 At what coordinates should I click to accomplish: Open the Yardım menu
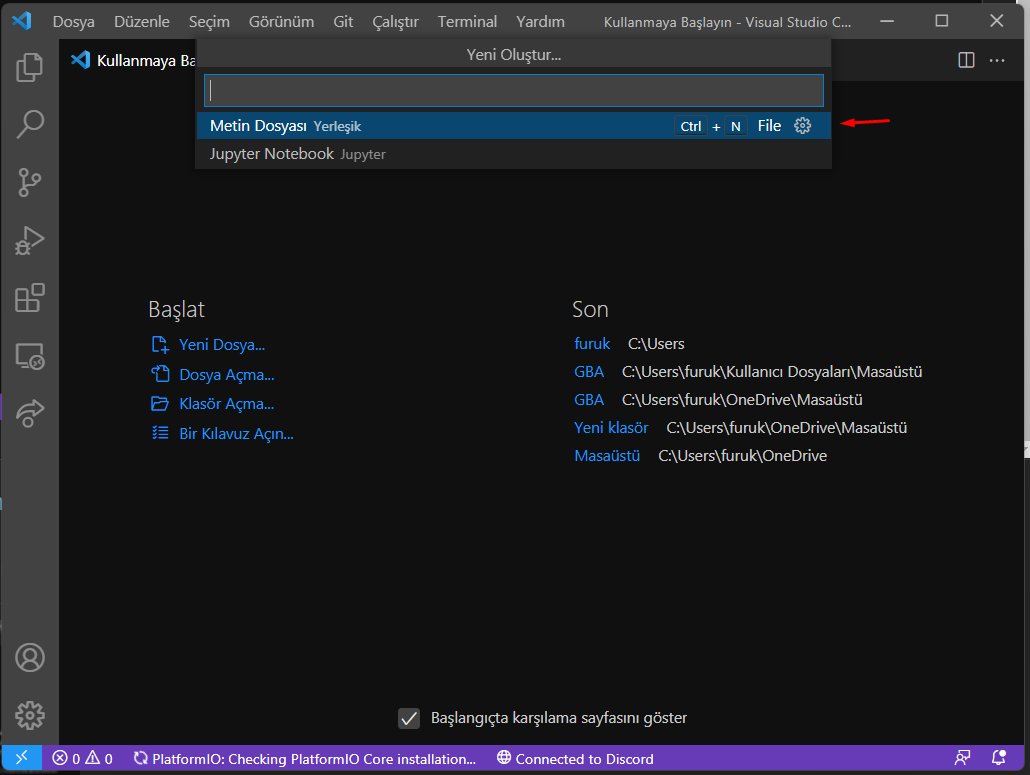(540, 22)
